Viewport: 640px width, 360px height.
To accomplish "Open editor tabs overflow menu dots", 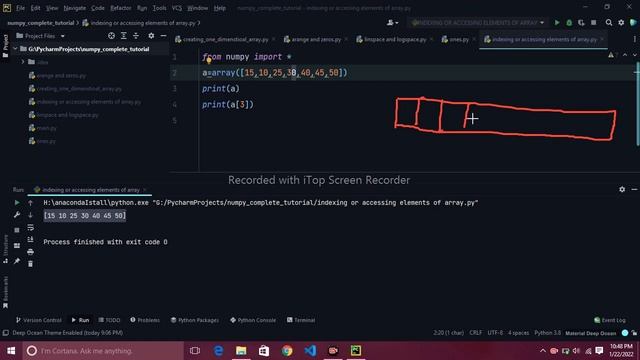I will click(634, 40).
